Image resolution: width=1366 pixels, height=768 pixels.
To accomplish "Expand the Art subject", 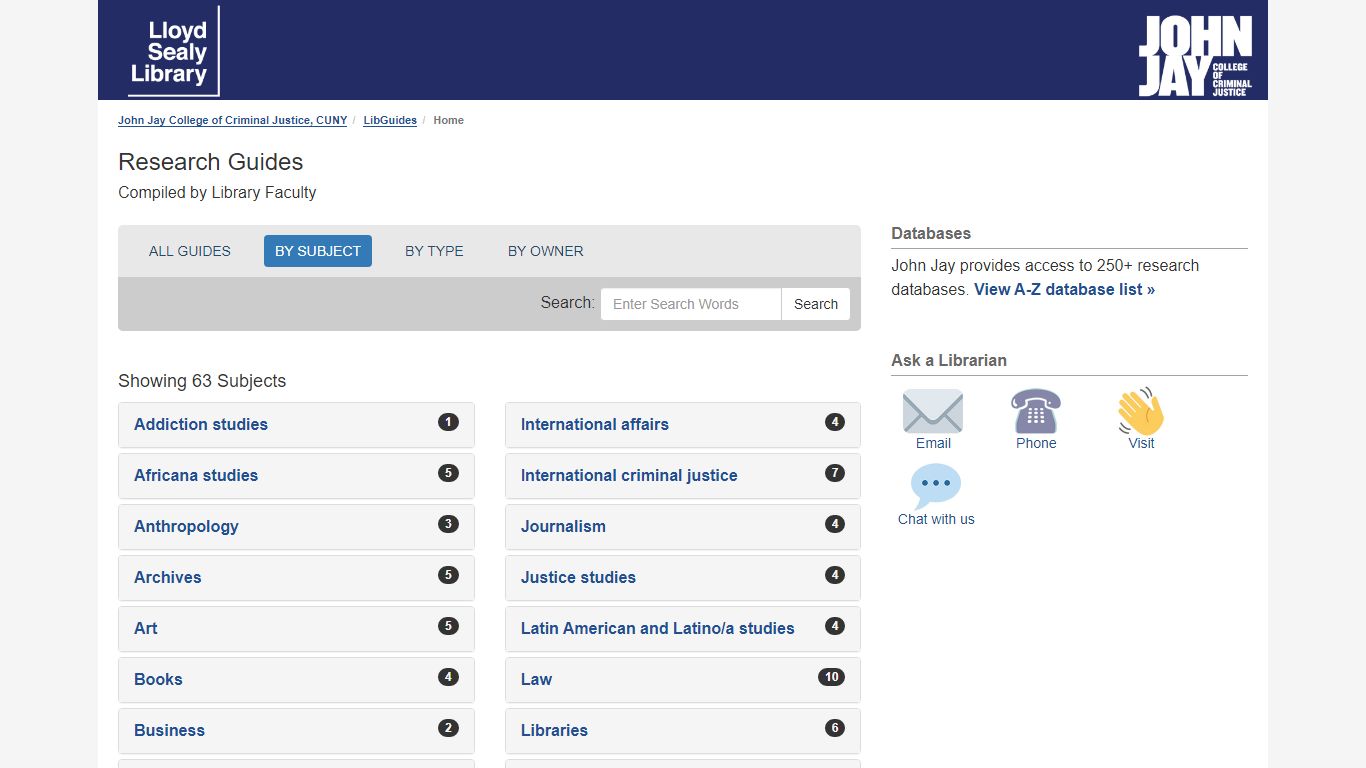I will 296,629.
